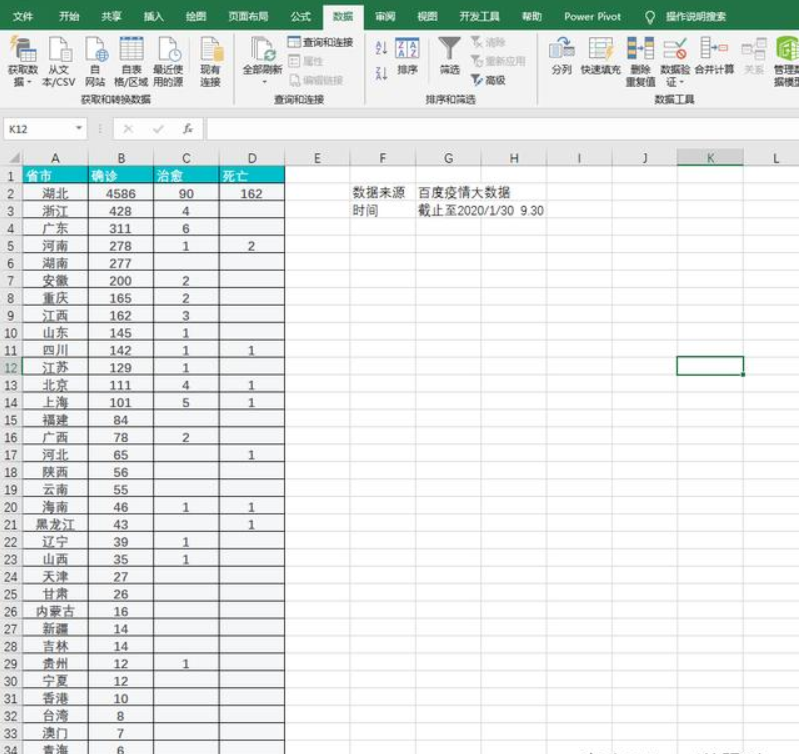Select row 12 header

coord(11,367)
